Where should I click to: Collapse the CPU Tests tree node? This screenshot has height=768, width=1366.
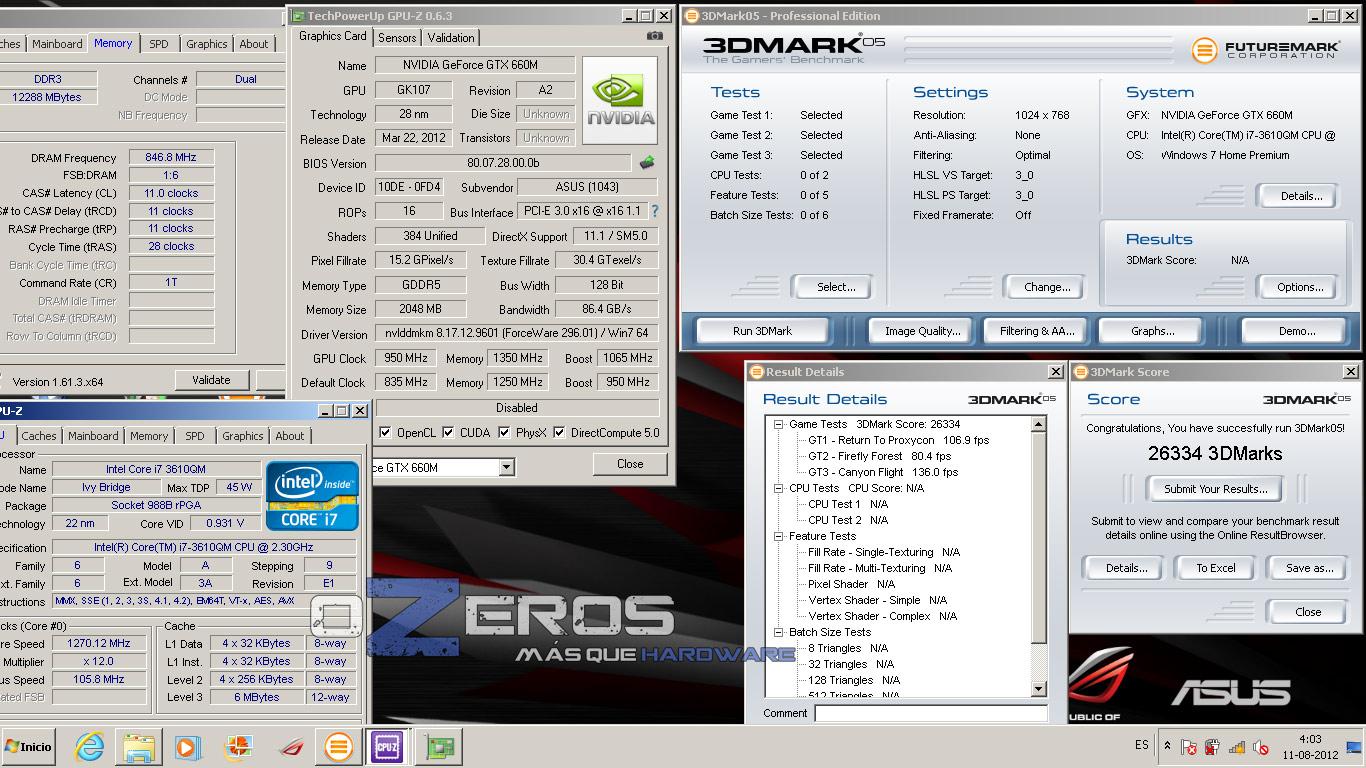click(x=779, y=488)
